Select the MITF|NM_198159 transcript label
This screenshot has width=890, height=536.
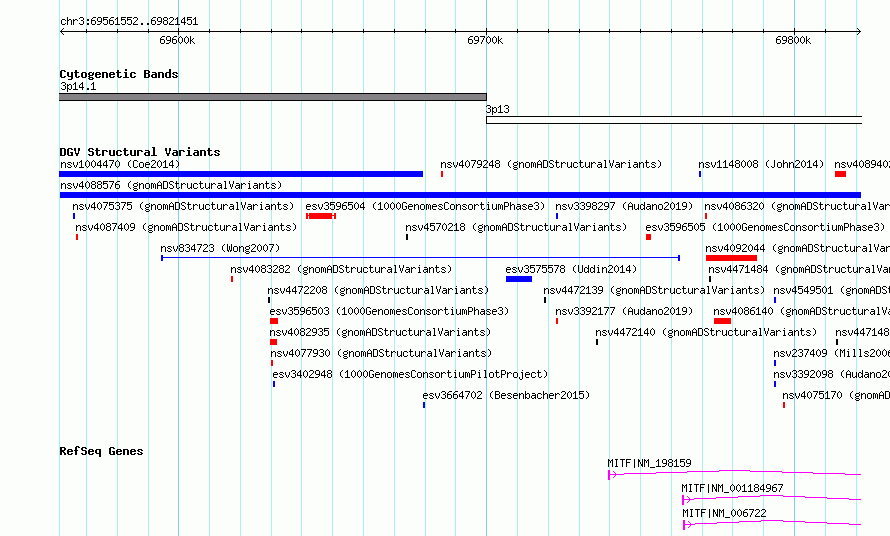tap(649, 463)
